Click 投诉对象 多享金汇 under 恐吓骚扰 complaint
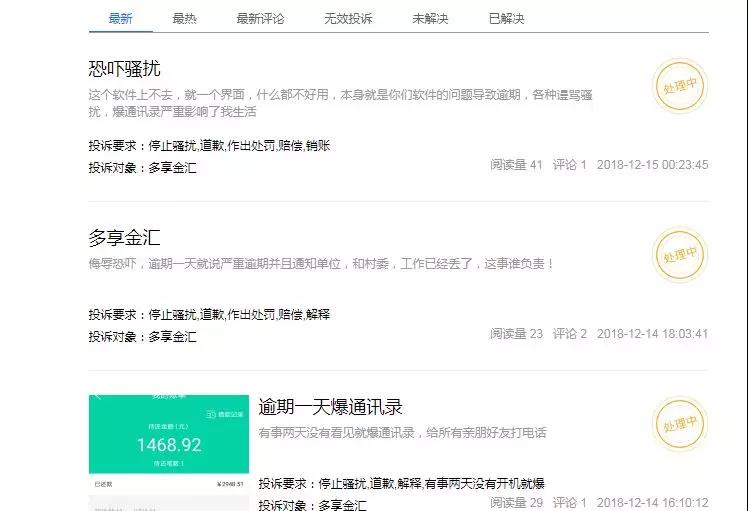This screenshot has width=748, height=511. pos(143,168)
